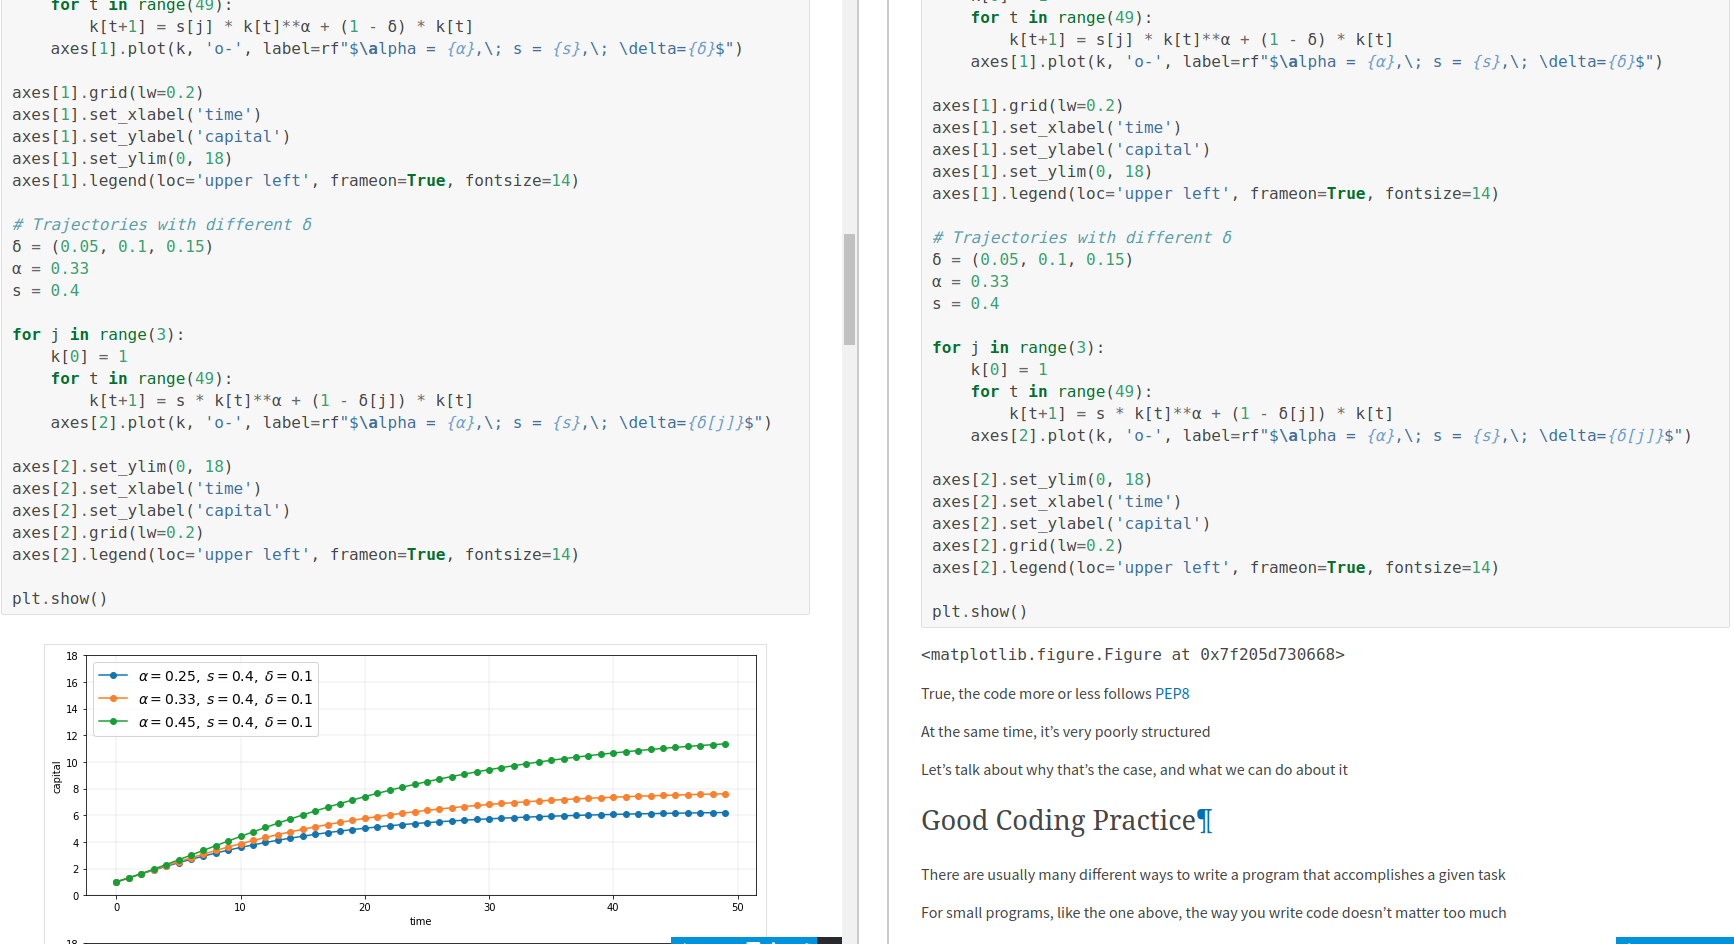The height and width of the screenshot is (944, 1734).
Task: Click the α = 0.45 legend entry in chart
Action: point(206,722)
